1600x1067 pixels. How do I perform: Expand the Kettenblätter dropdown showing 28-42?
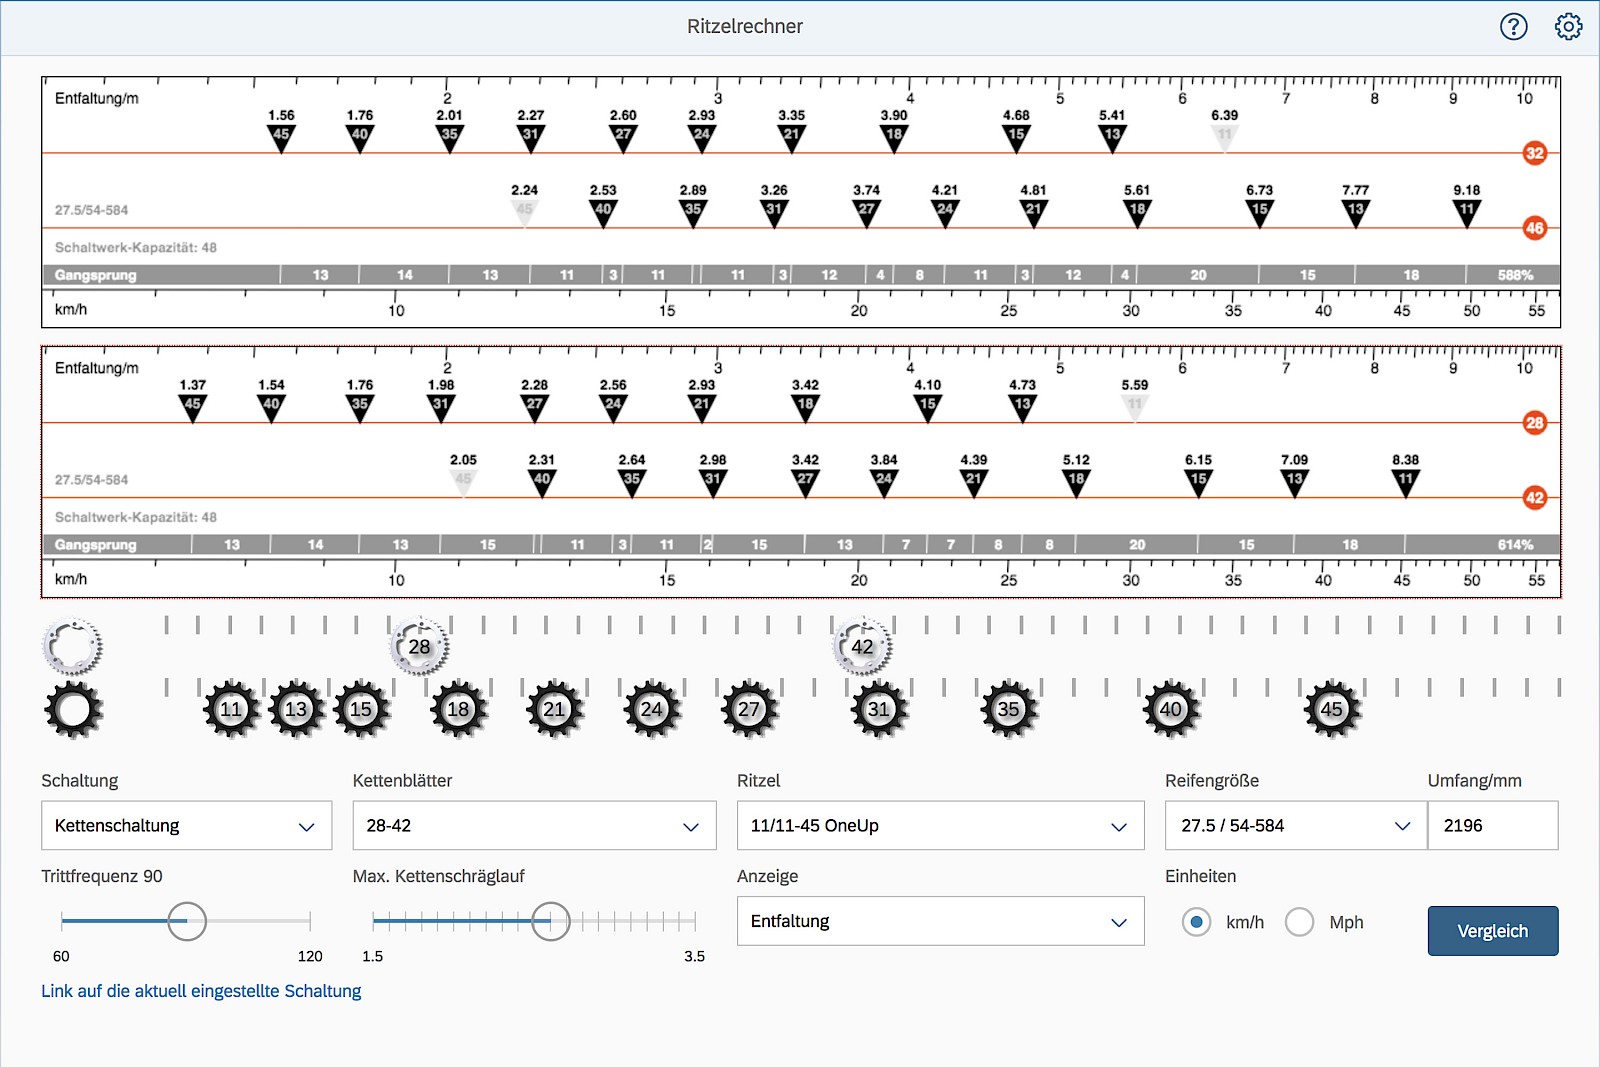[534, 826]
